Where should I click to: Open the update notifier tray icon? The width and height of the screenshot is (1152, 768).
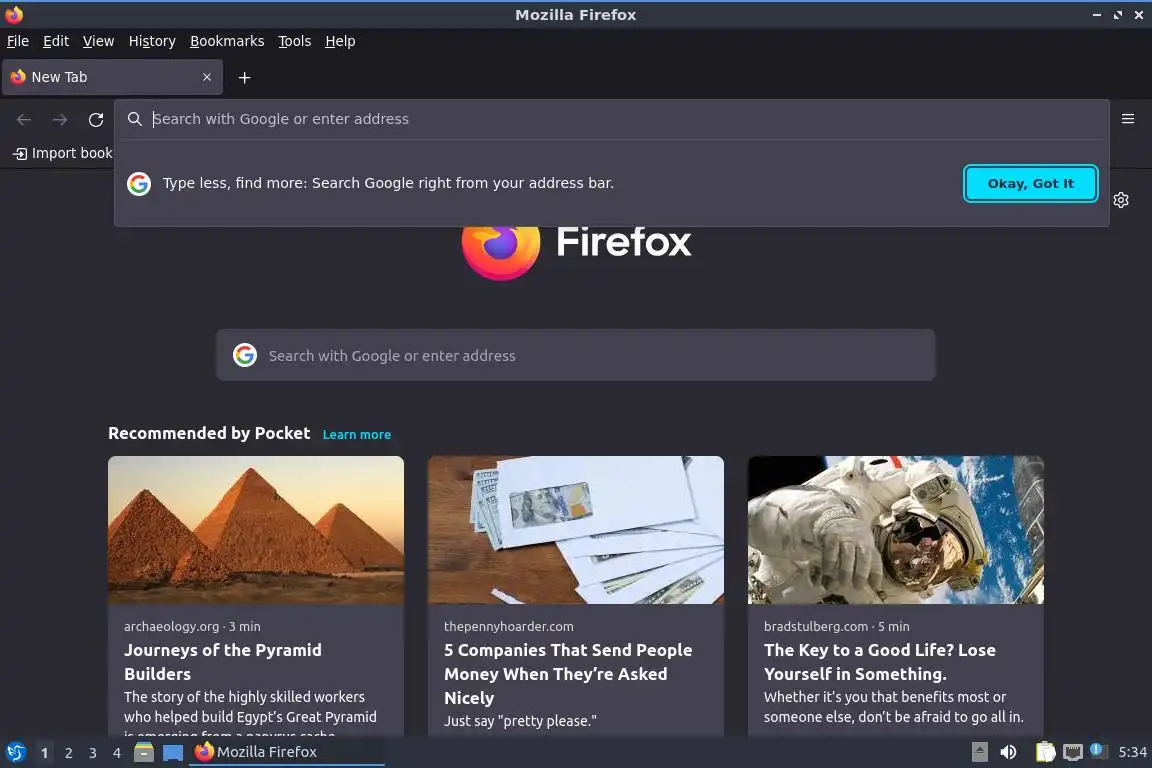(1098, 750)
